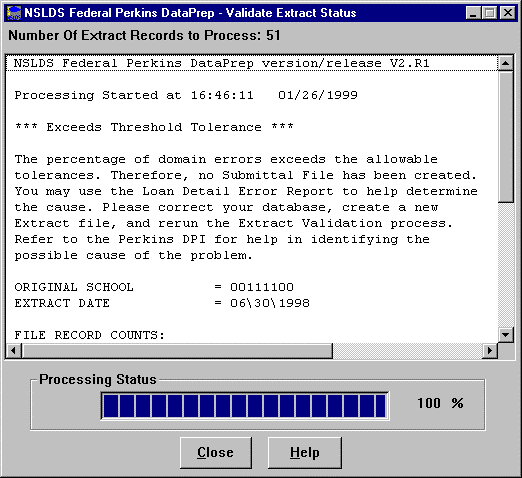Minimize the Validate Extract Status window
522x478 pixels.
473,13
